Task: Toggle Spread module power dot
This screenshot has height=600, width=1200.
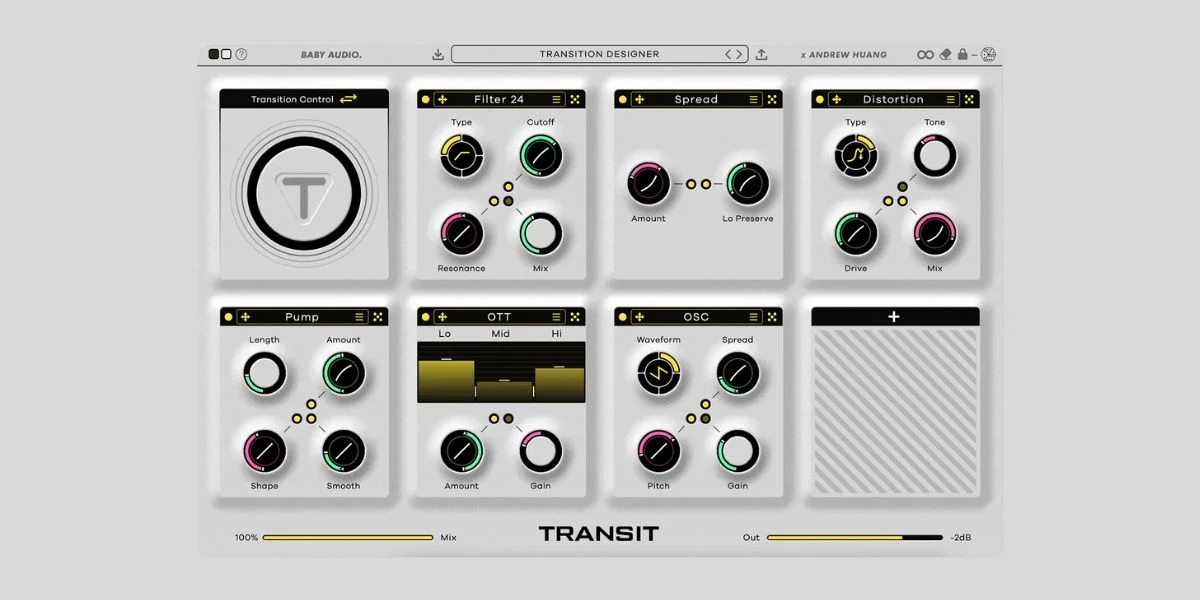Action: [622, 99]
